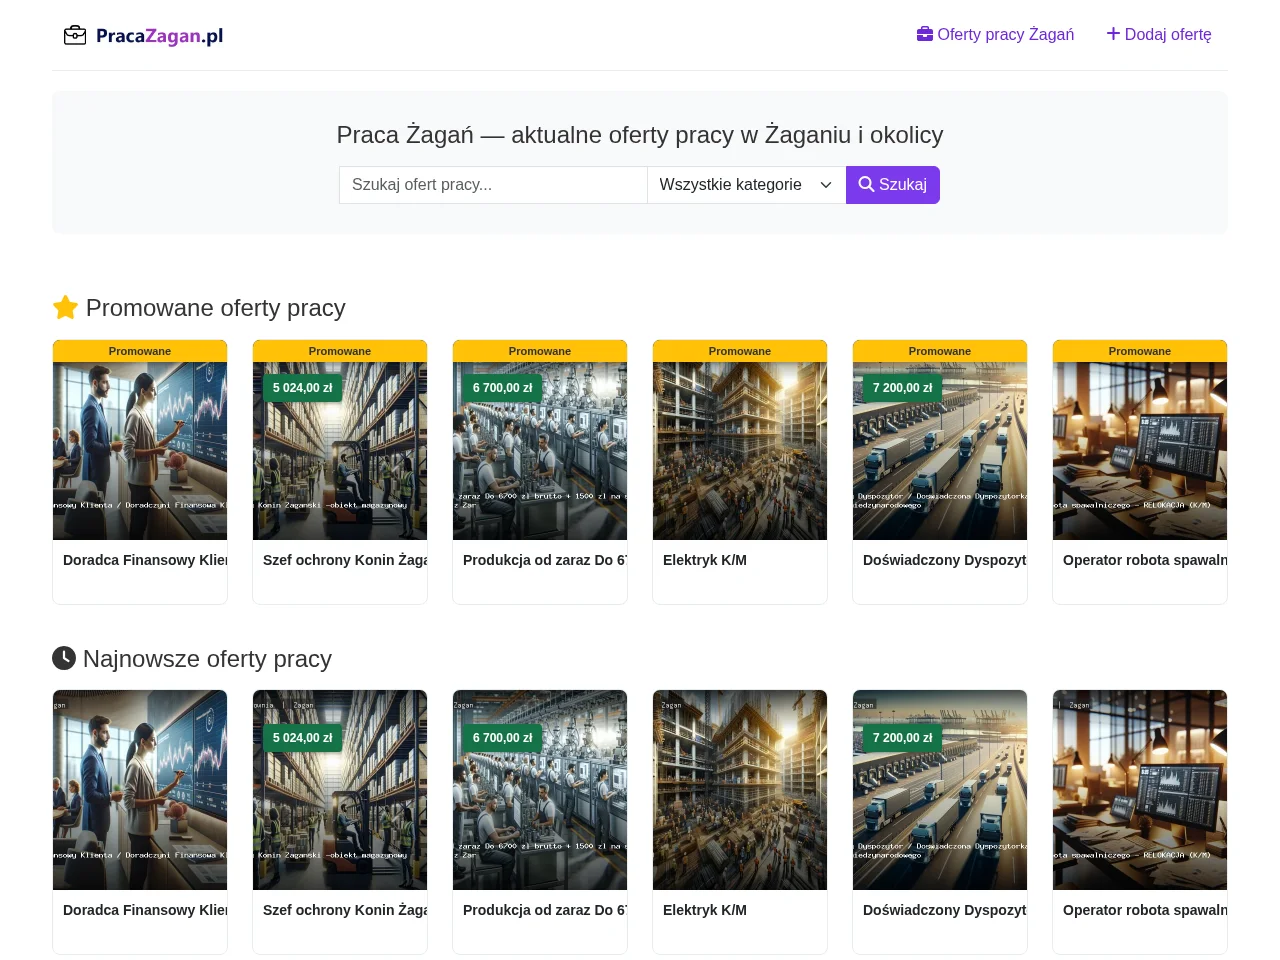The height and width of the screenshot is (960, 1280).
Task: Focus the Szukaj ofert pracy search field
Action: [493, 185]
